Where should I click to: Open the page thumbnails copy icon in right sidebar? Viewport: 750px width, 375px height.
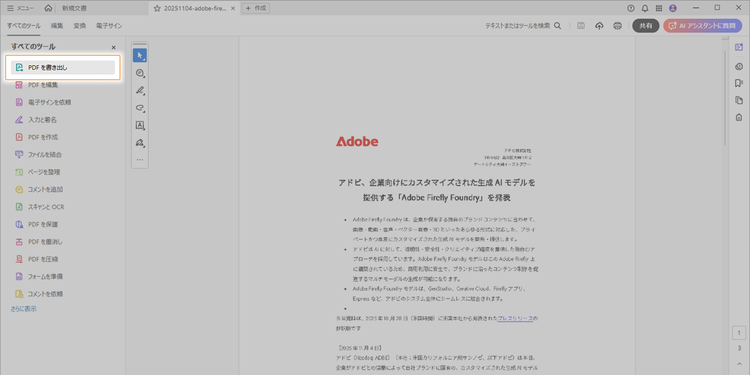pos(739,100)
